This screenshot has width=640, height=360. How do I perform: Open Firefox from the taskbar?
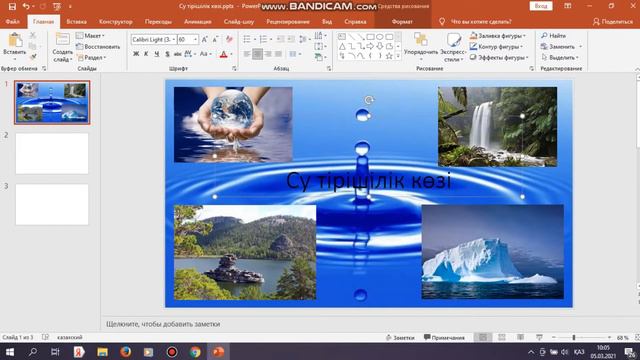(125, 351)
